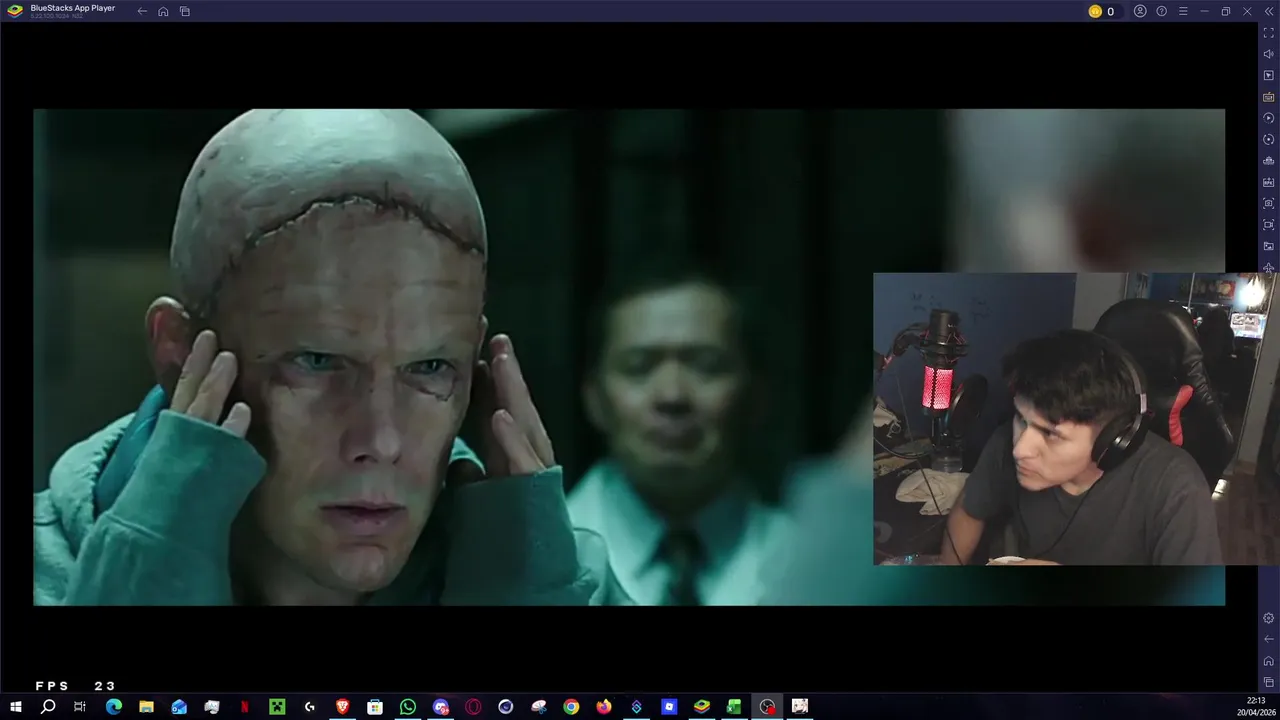Enter full screen mode in BlueStacks
This screenshot has height=720, width=1280.
coord(1269,33)
